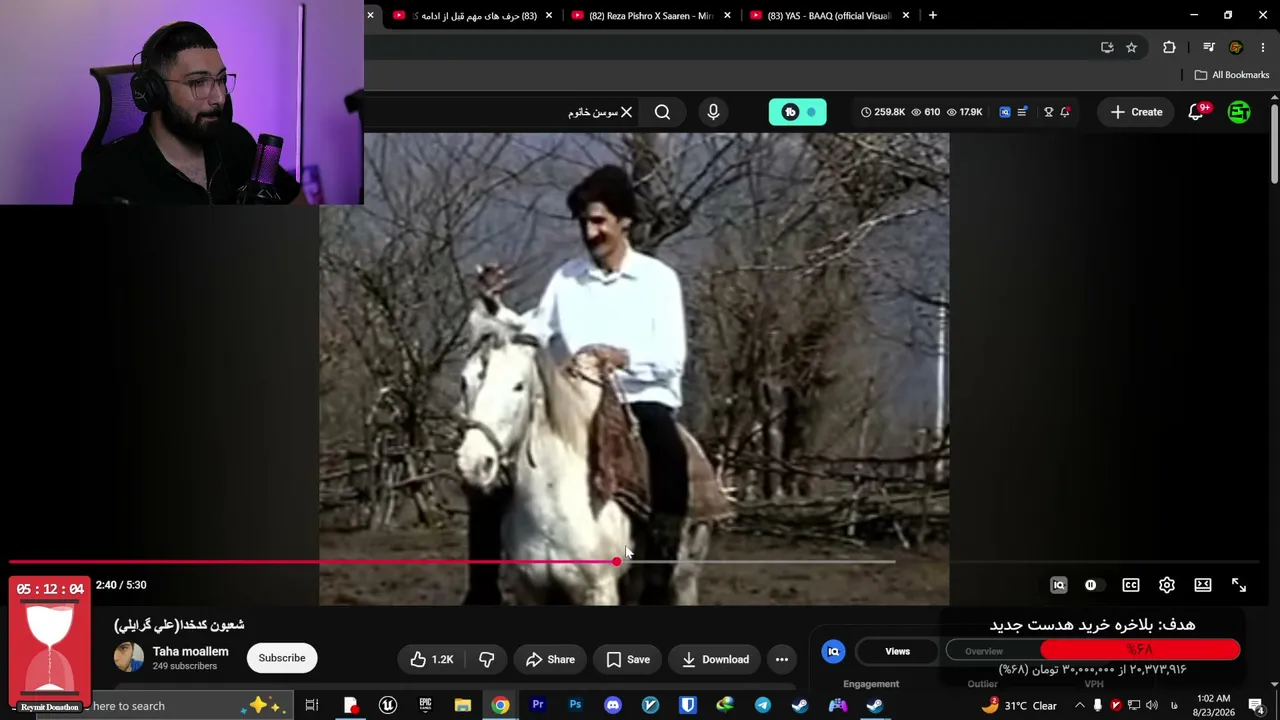The height and width of the screenshot is (720, 1280).
Task: Enter fullscreen video mode
Action: click(x=1239, y=585)
